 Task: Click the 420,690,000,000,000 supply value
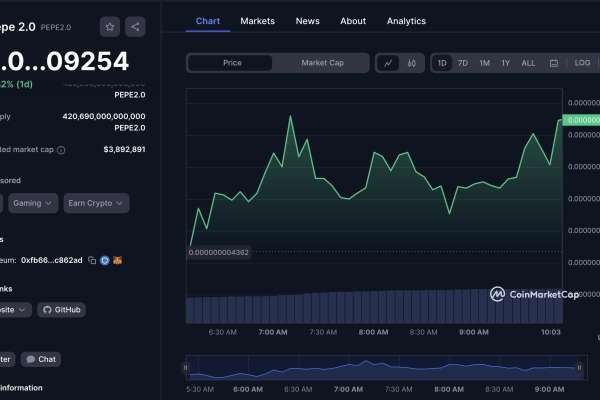pyautogui.click(x=104, y=116)
